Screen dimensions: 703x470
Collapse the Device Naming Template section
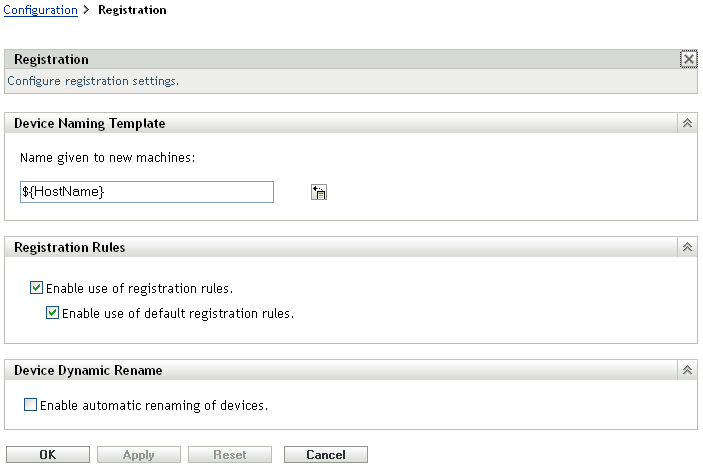click(688, 124)
